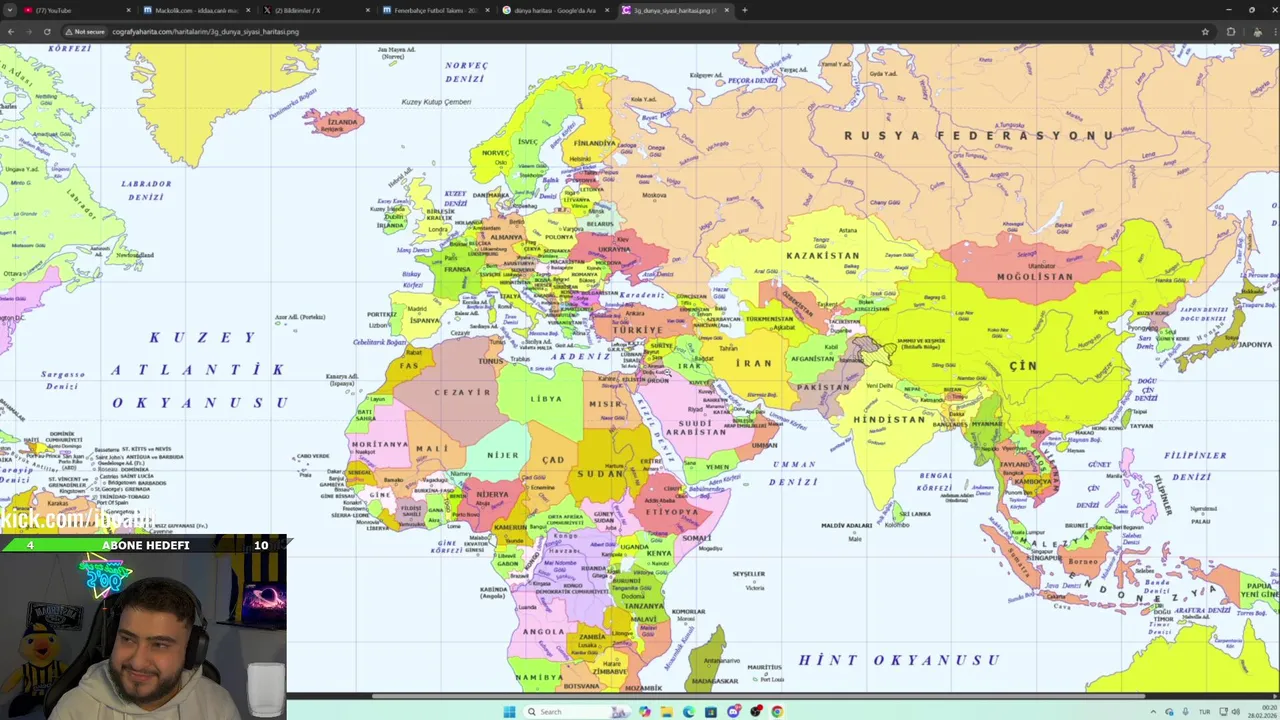Open the recording app taskbar icon
Viewport: 1280px width, 720px height.
(756, 711)
